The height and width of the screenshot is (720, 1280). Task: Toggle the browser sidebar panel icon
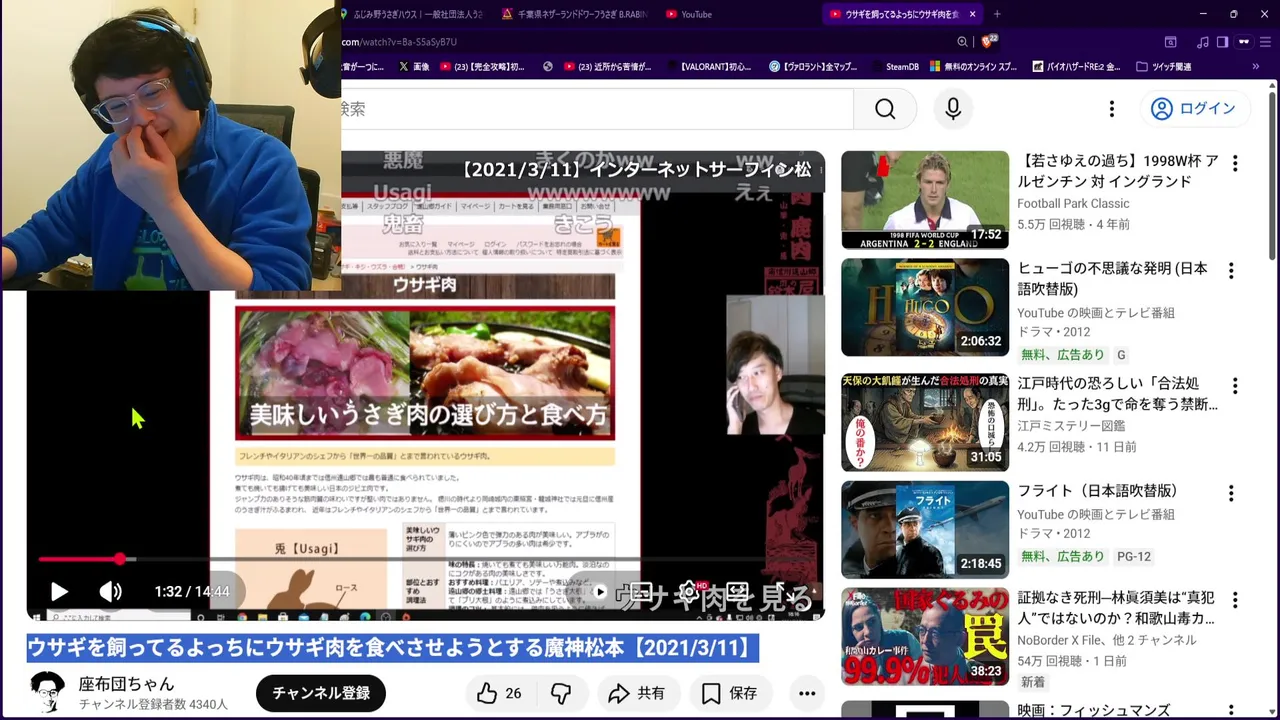click(1222, 42)
